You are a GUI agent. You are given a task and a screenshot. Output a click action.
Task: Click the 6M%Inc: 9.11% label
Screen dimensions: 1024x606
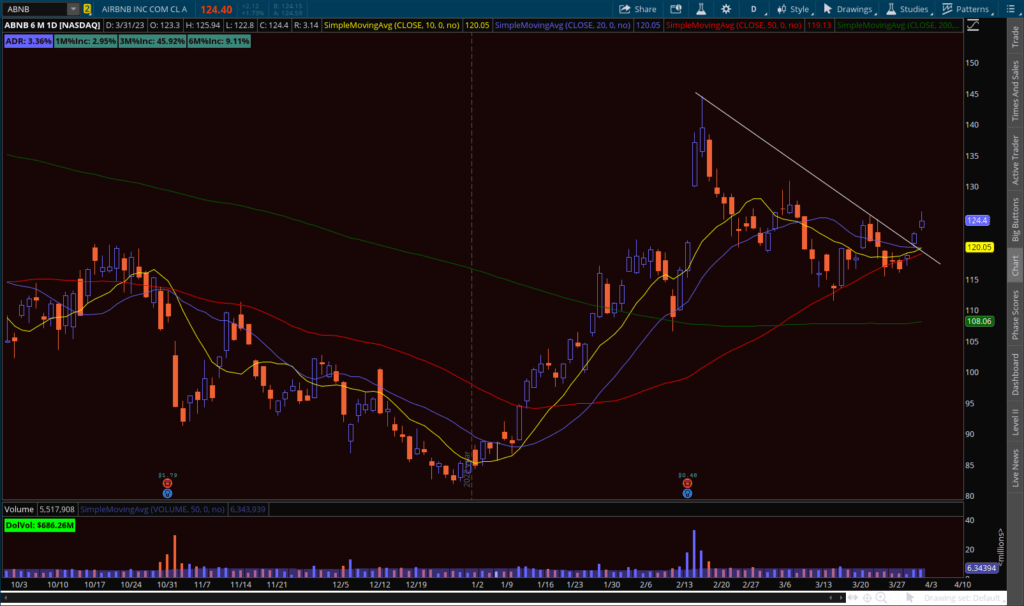219,41
